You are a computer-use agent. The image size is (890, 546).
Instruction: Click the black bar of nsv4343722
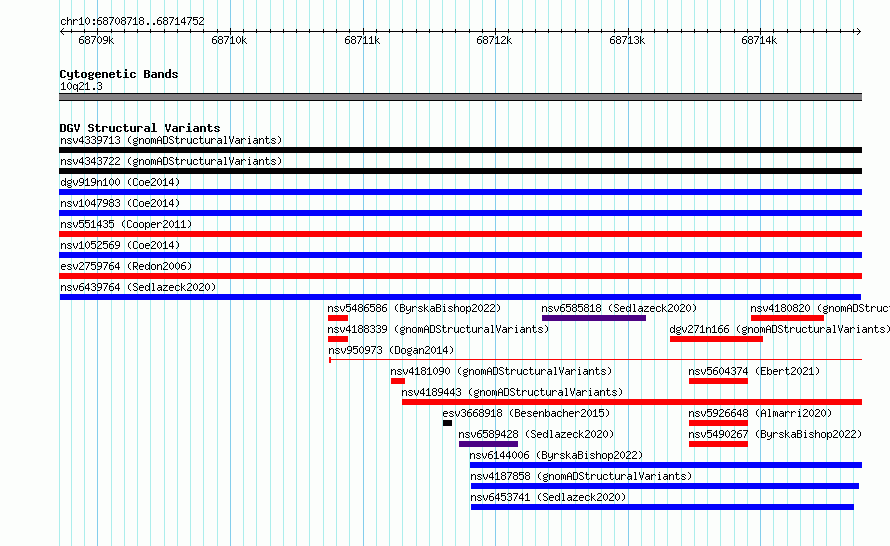tap(460, 171)
